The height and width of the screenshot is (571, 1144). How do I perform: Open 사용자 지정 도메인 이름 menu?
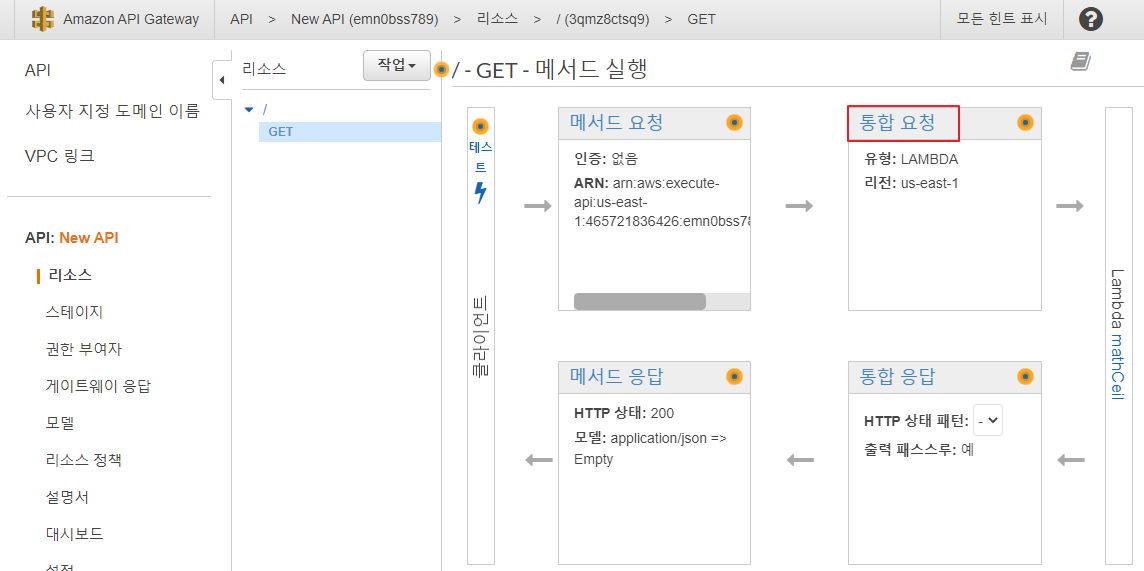pos(112,112)
